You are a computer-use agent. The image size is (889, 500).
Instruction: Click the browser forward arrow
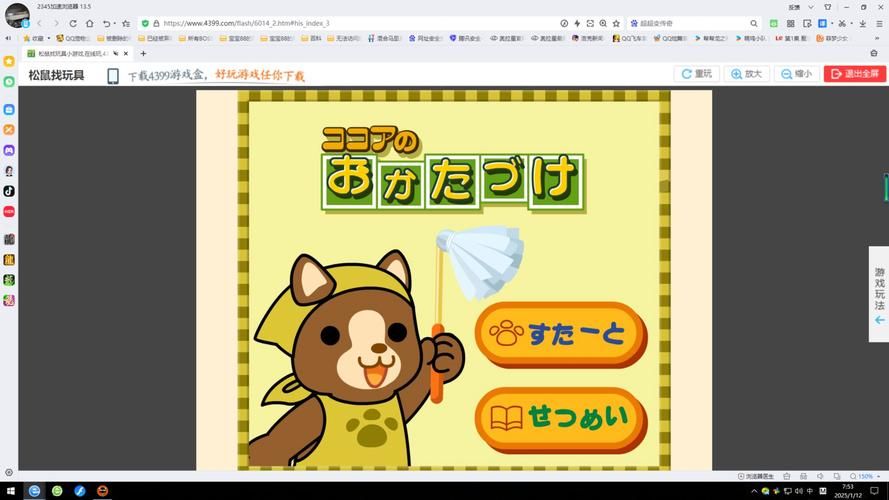pos(56,23)
